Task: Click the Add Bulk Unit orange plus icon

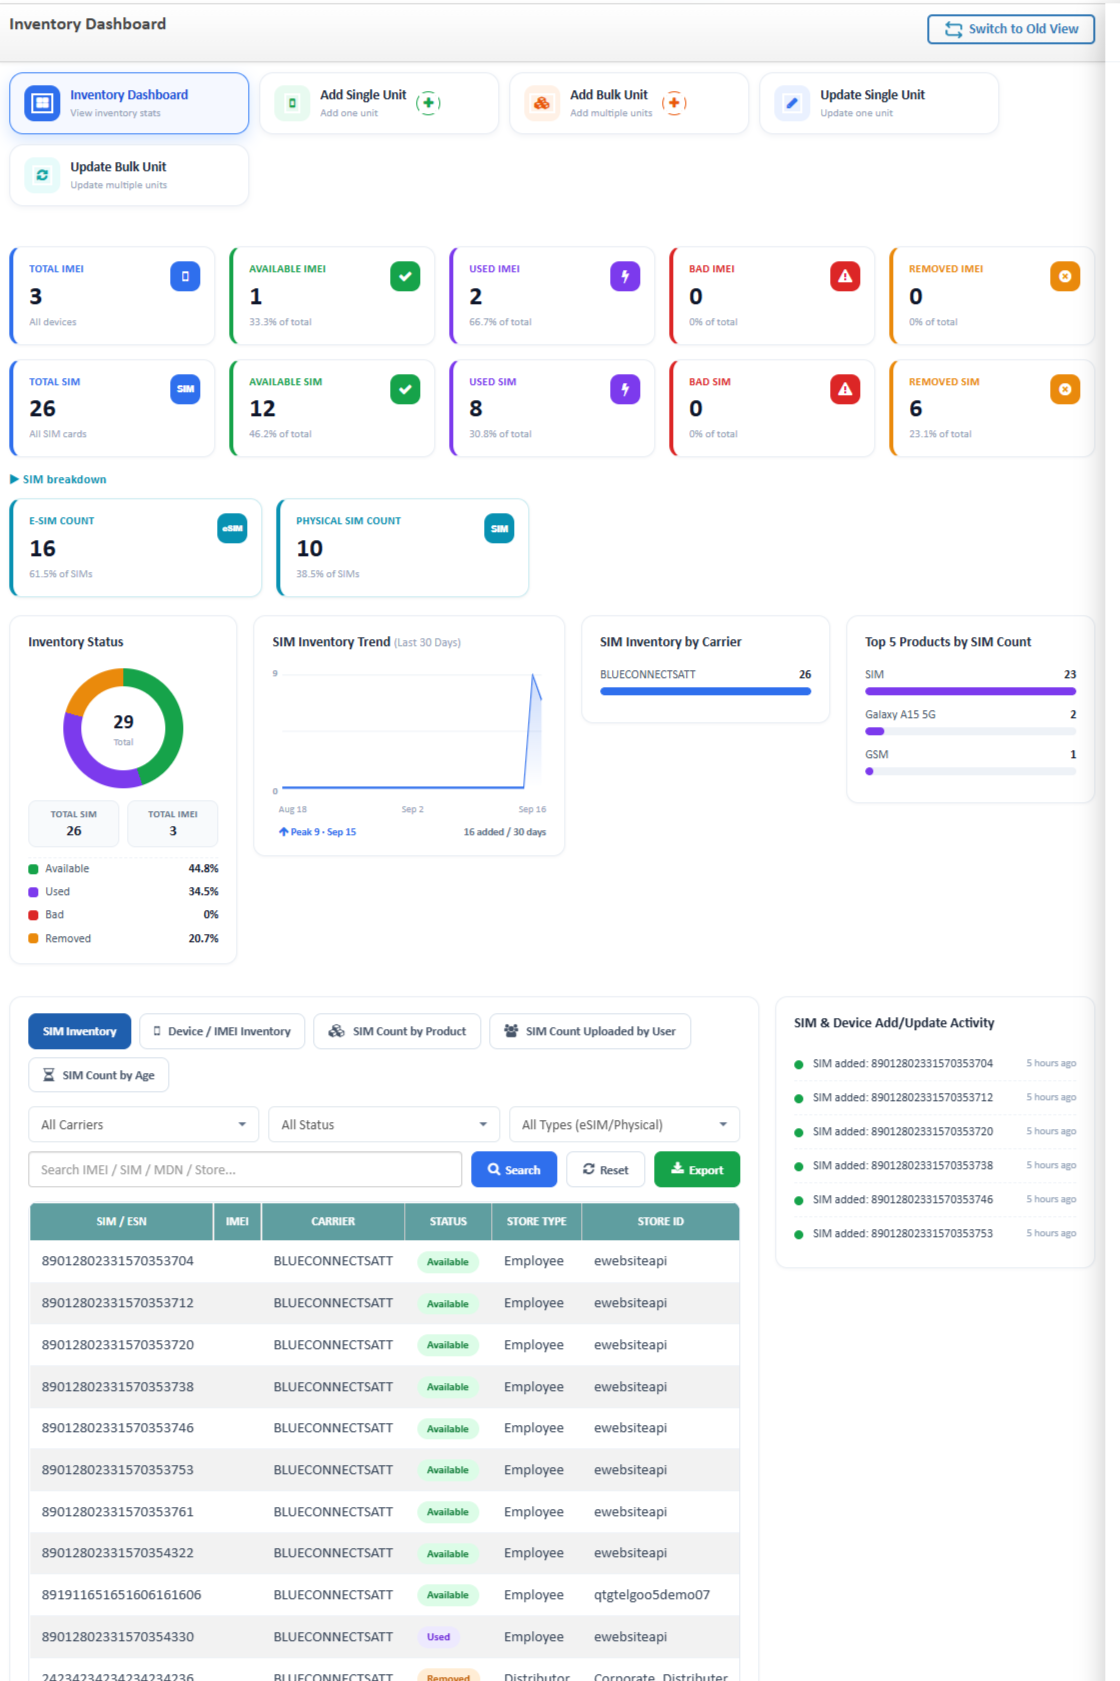Action: click(675, 102)
